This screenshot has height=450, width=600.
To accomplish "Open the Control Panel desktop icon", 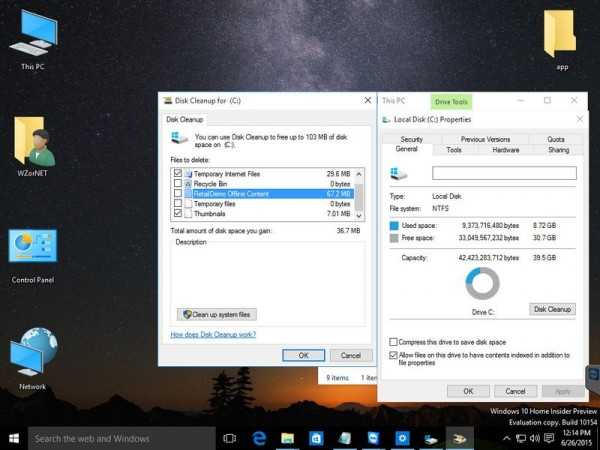I will (33, 256).
